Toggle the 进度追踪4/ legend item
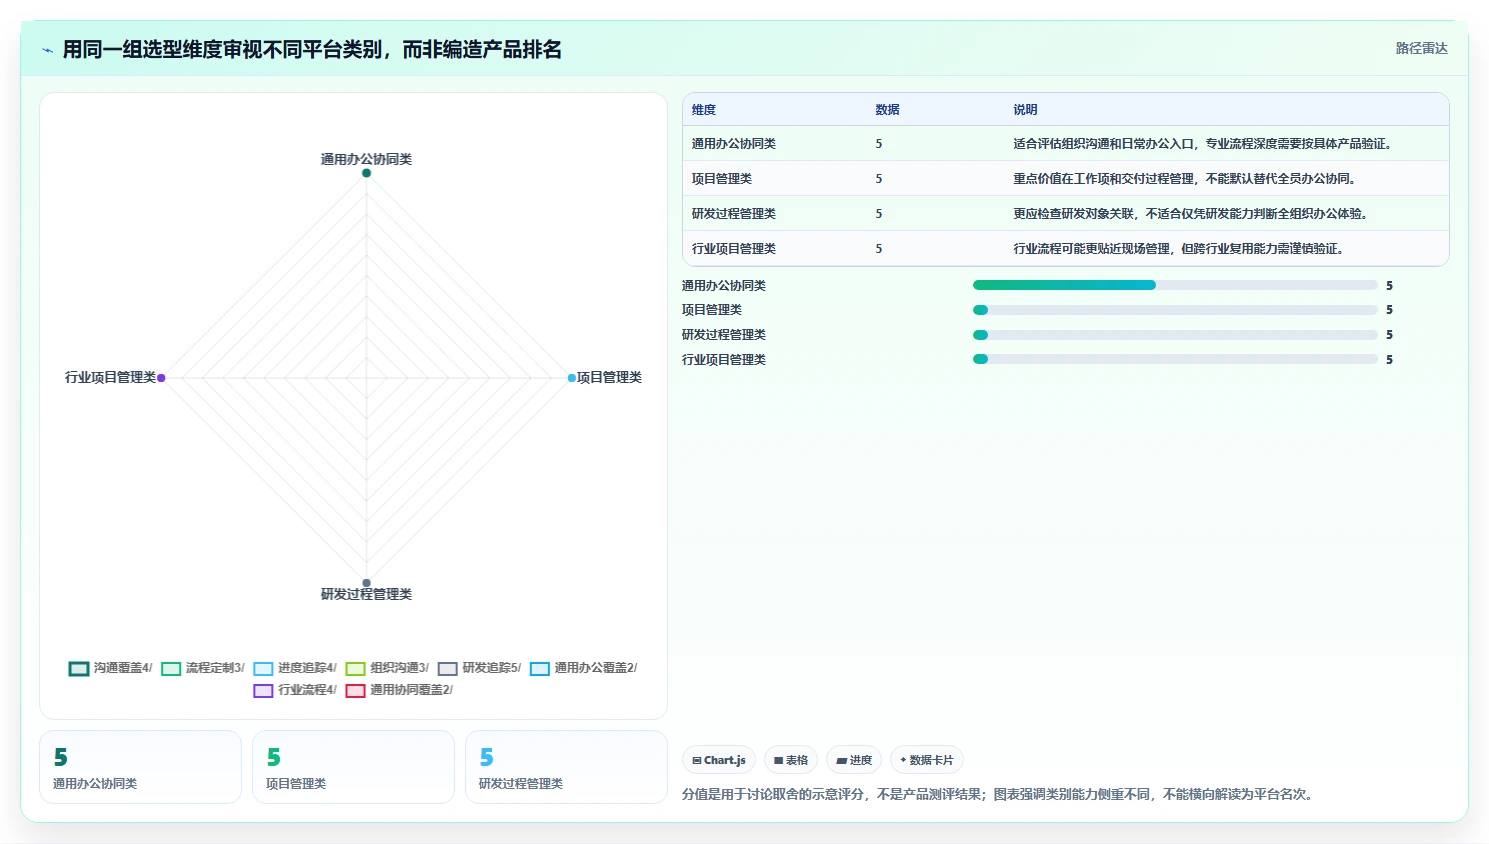Viewport: 1489px width, 844px height. [295, 668]
